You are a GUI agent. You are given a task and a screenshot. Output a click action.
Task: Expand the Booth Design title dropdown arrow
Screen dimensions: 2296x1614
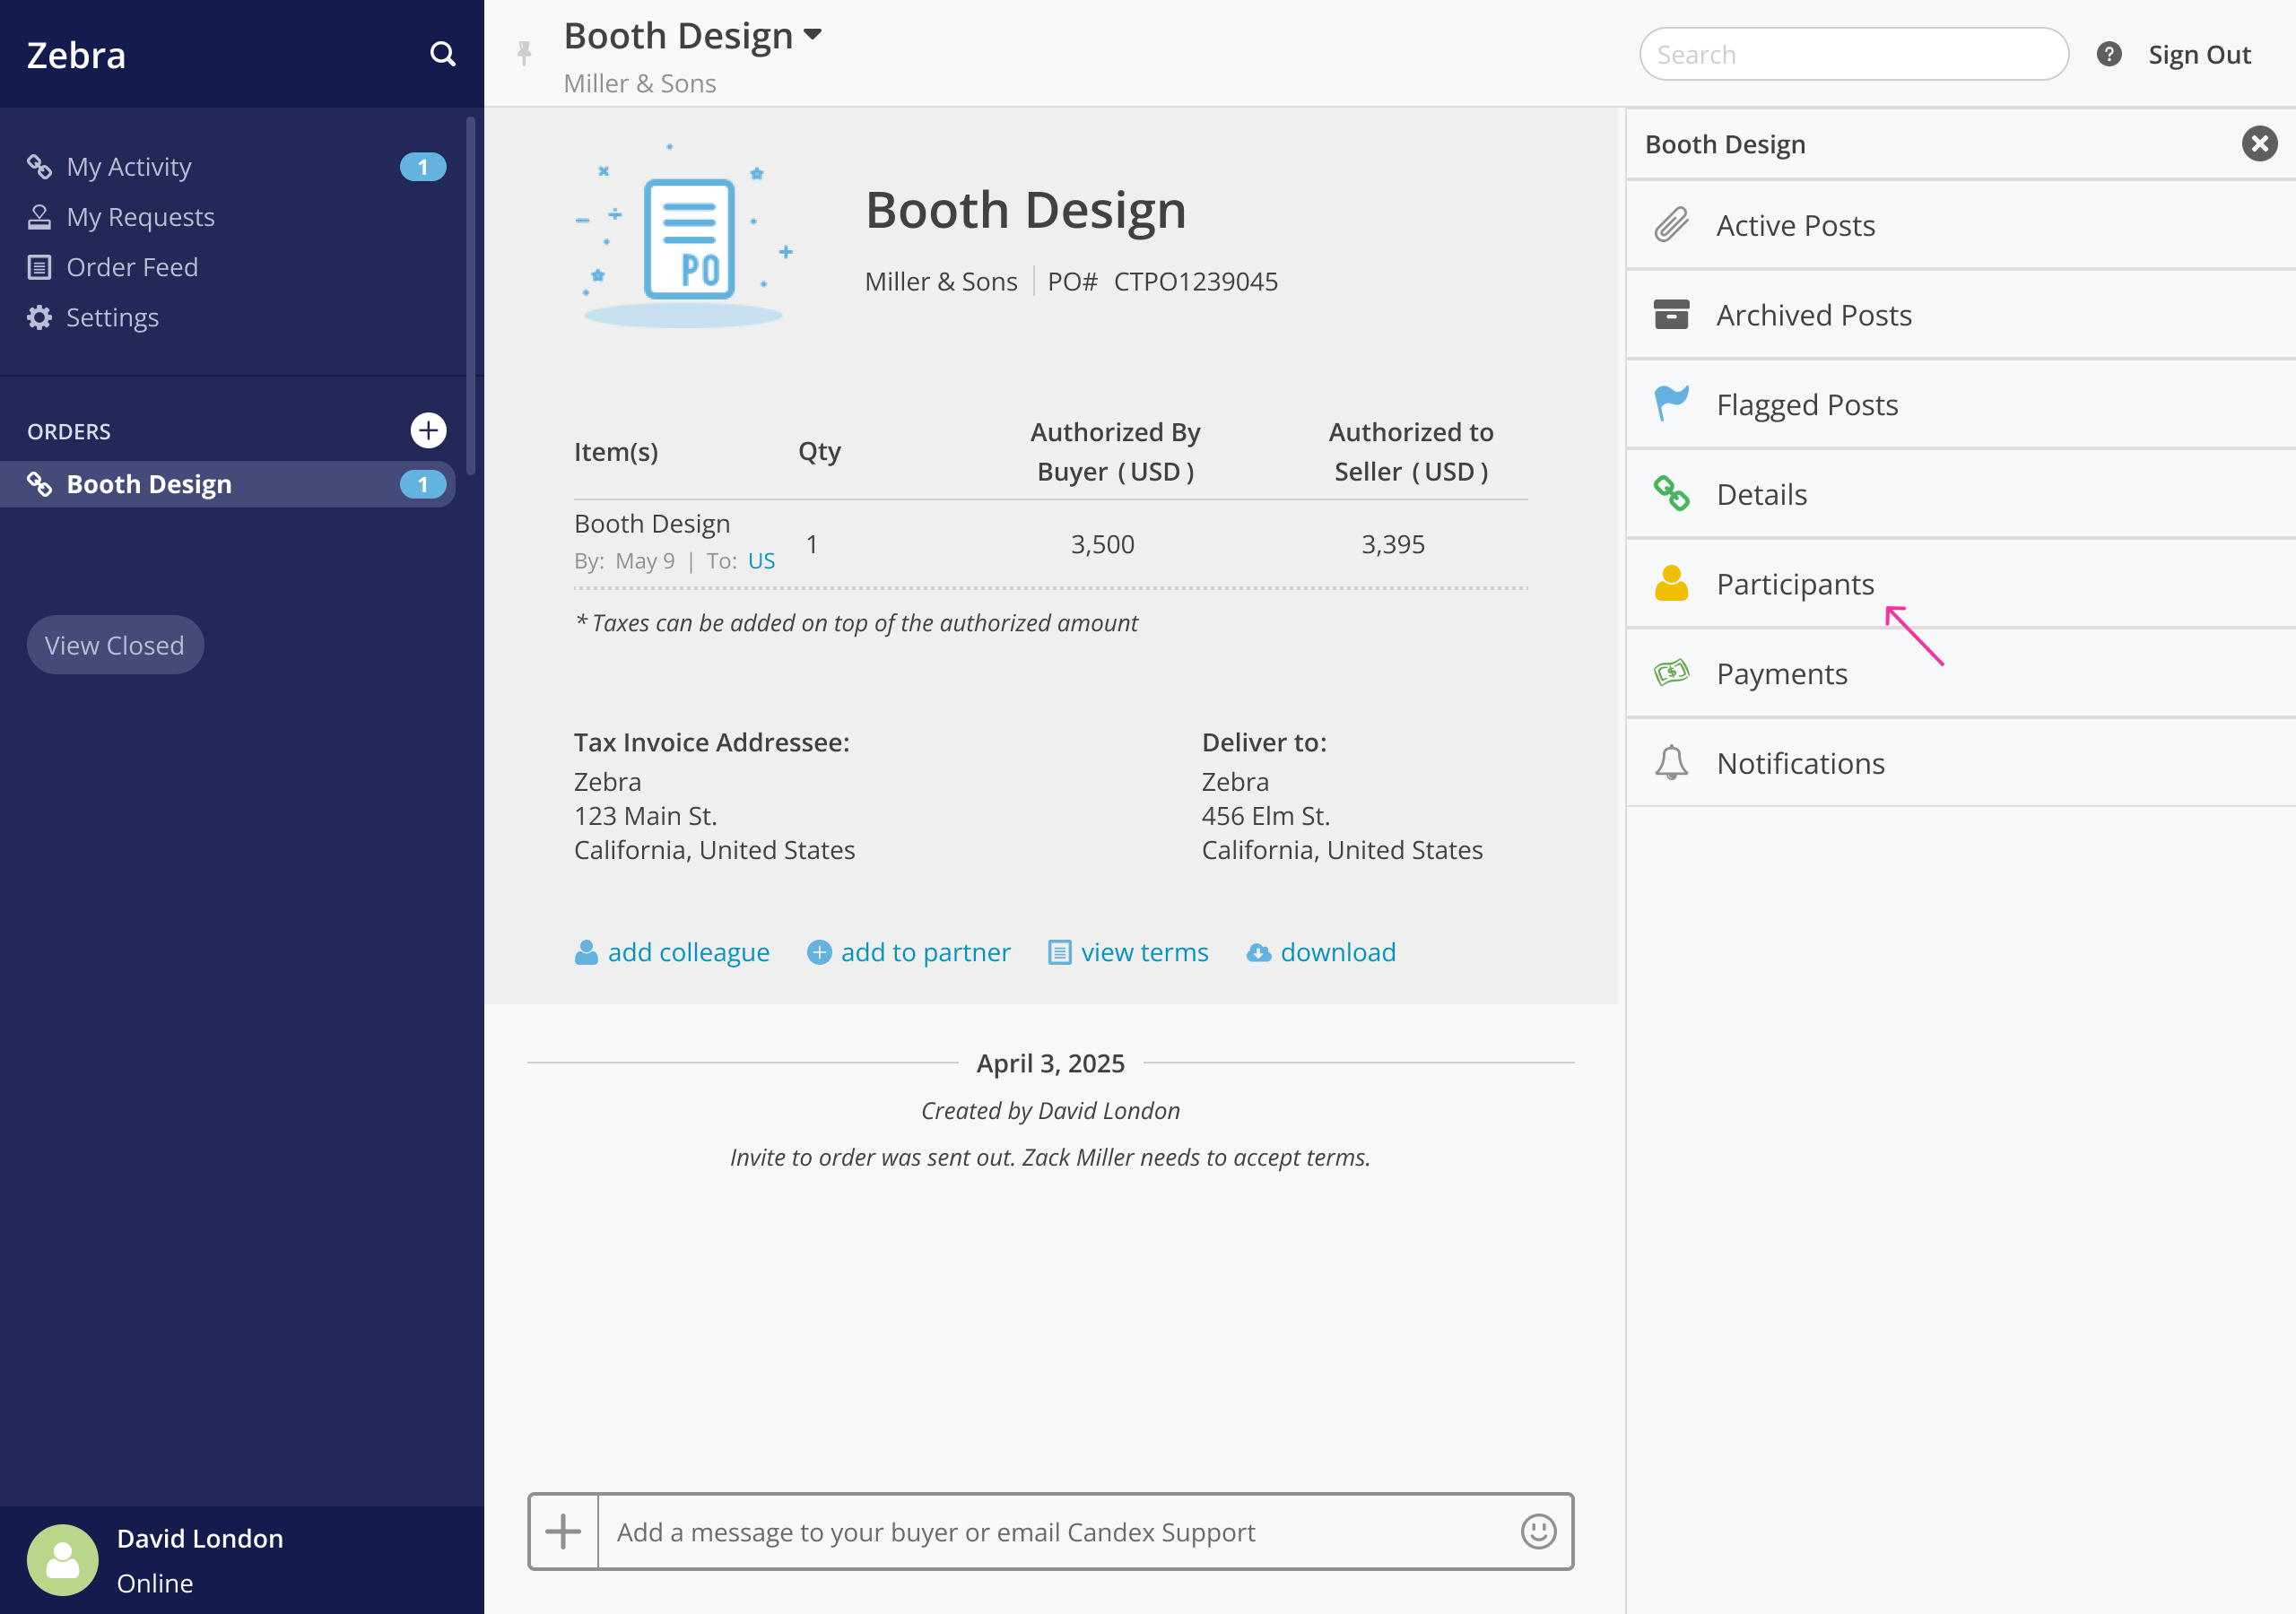tap(813, 35)
